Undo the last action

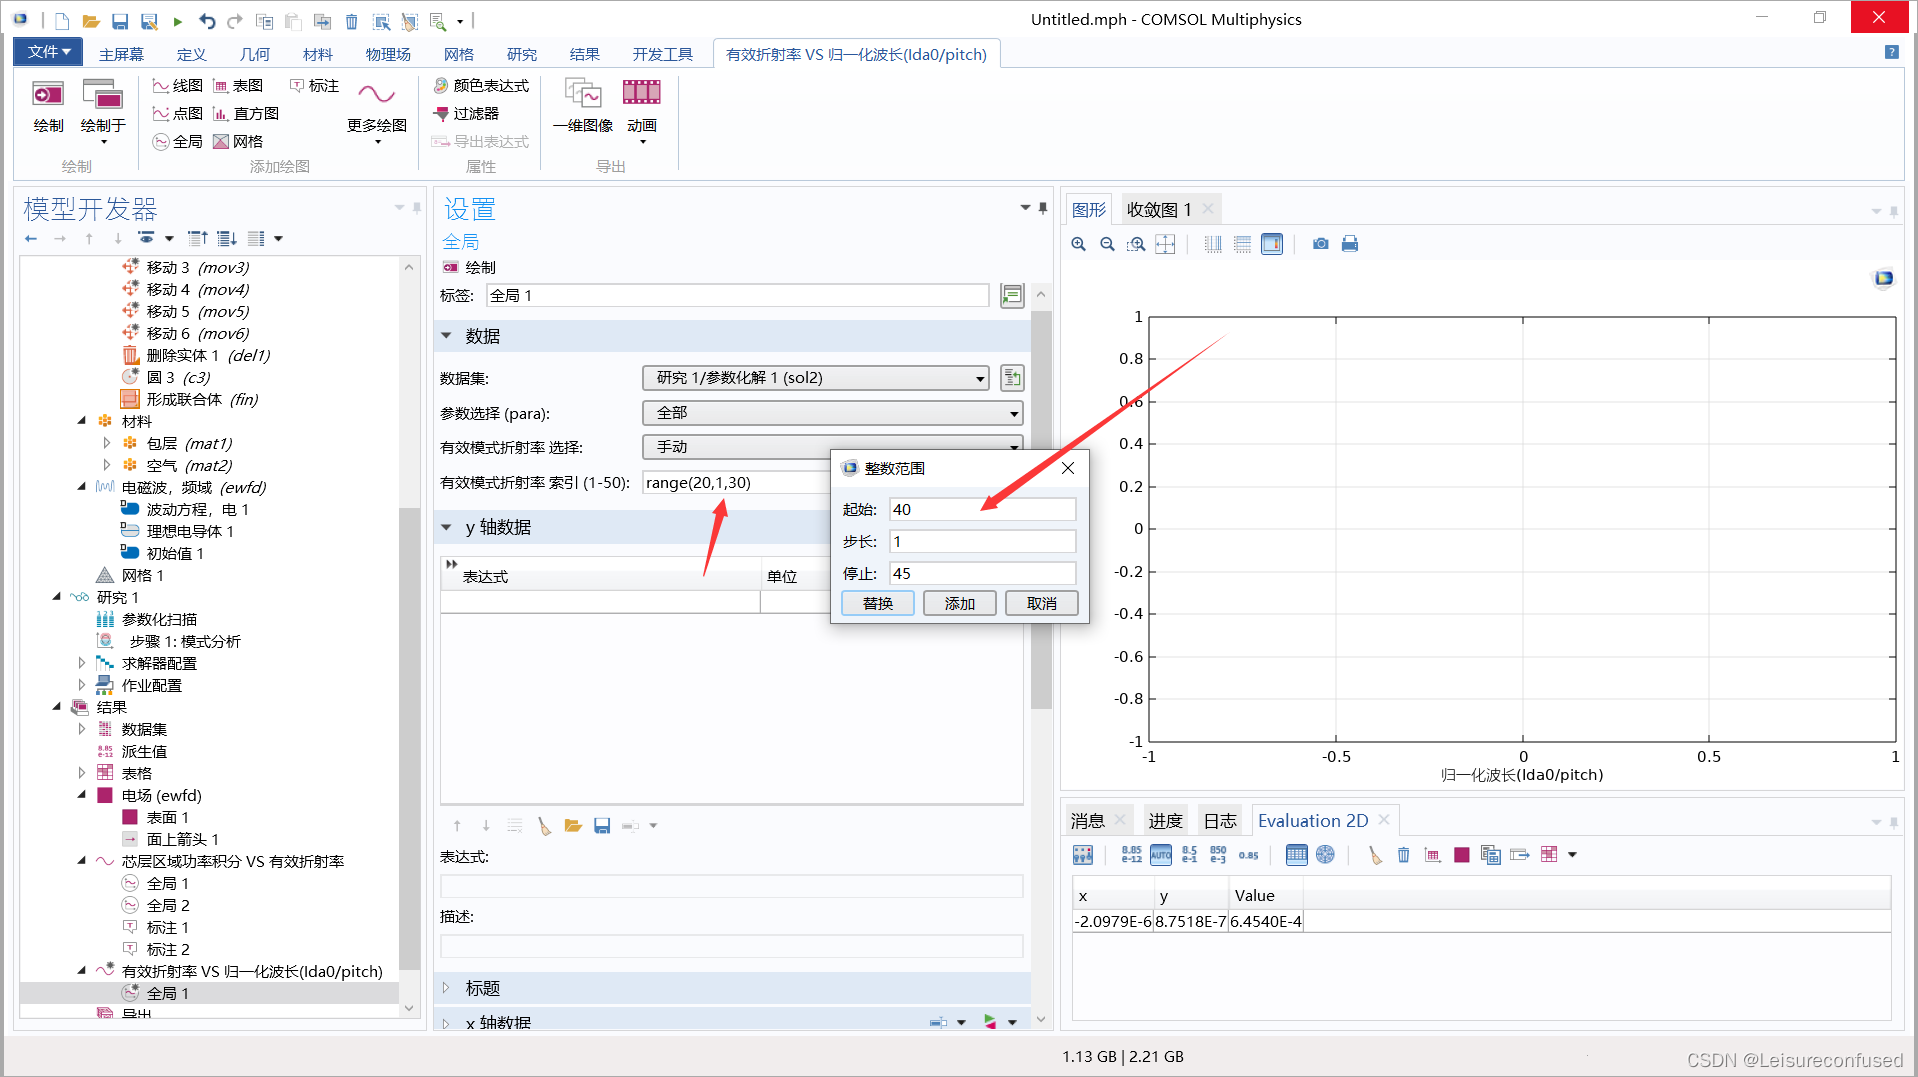(207, 20)
